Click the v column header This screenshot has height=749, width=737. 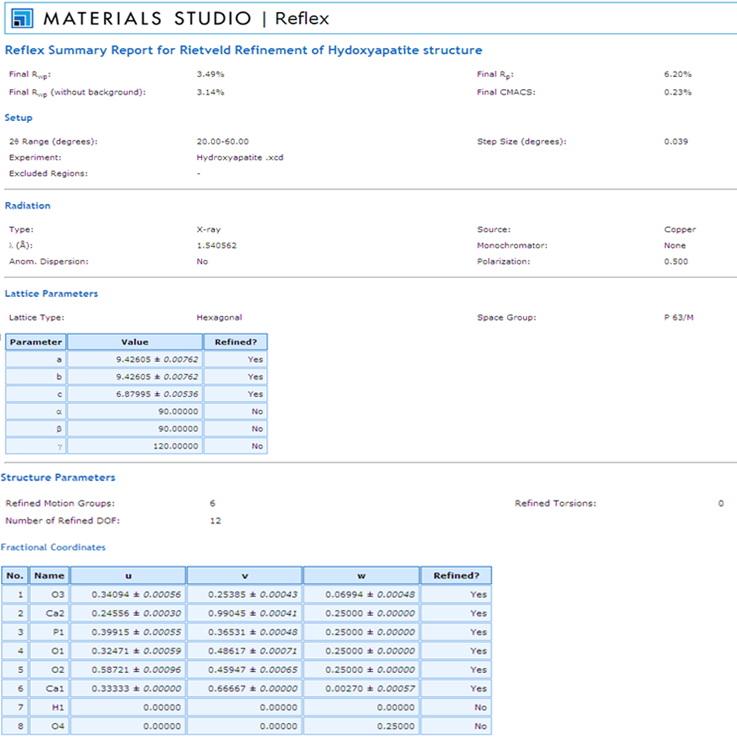coord(244,576)
